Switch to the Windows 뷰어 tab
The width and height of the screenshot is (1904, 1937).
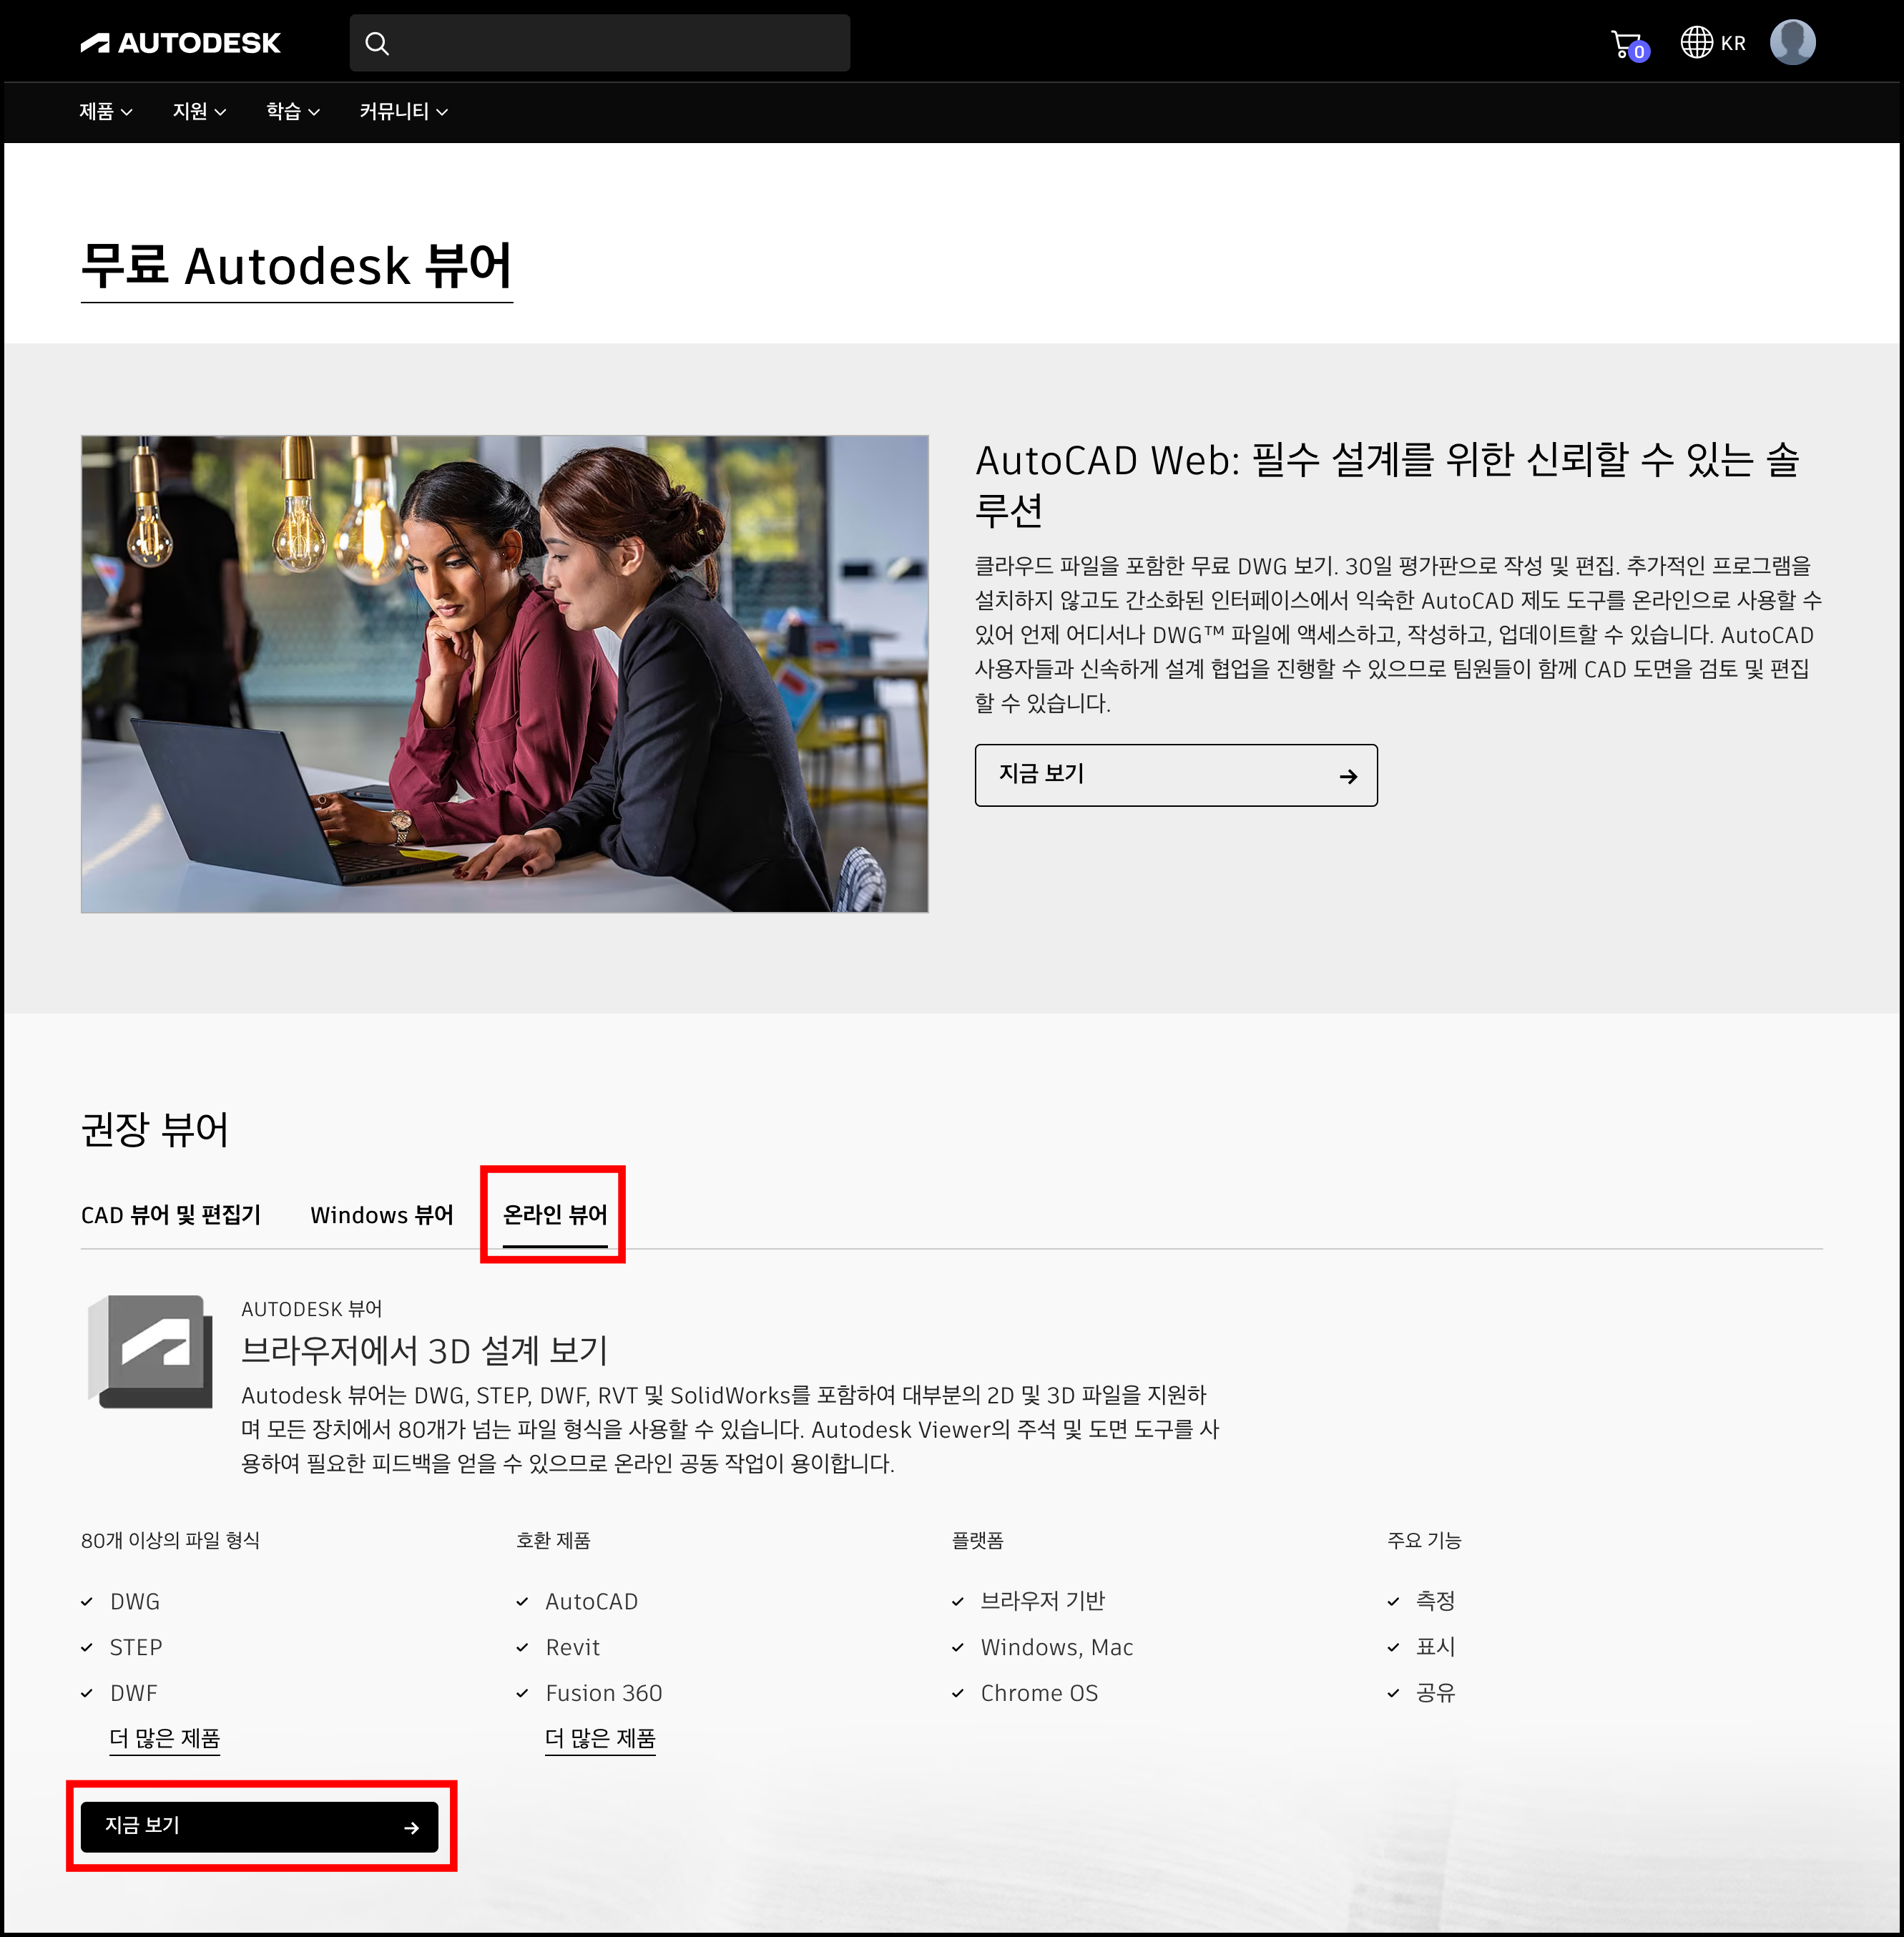381,1215
